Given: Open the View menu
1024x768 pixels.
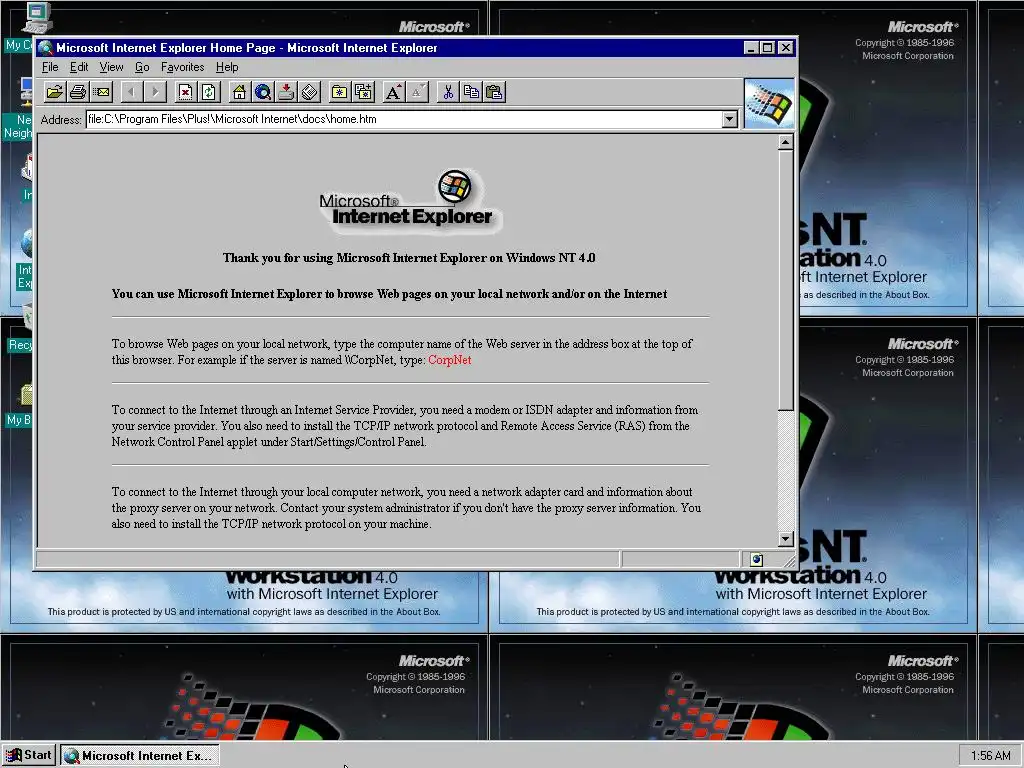Looking at the screenshot, I should pyautogui.click(x=111, y=67).
